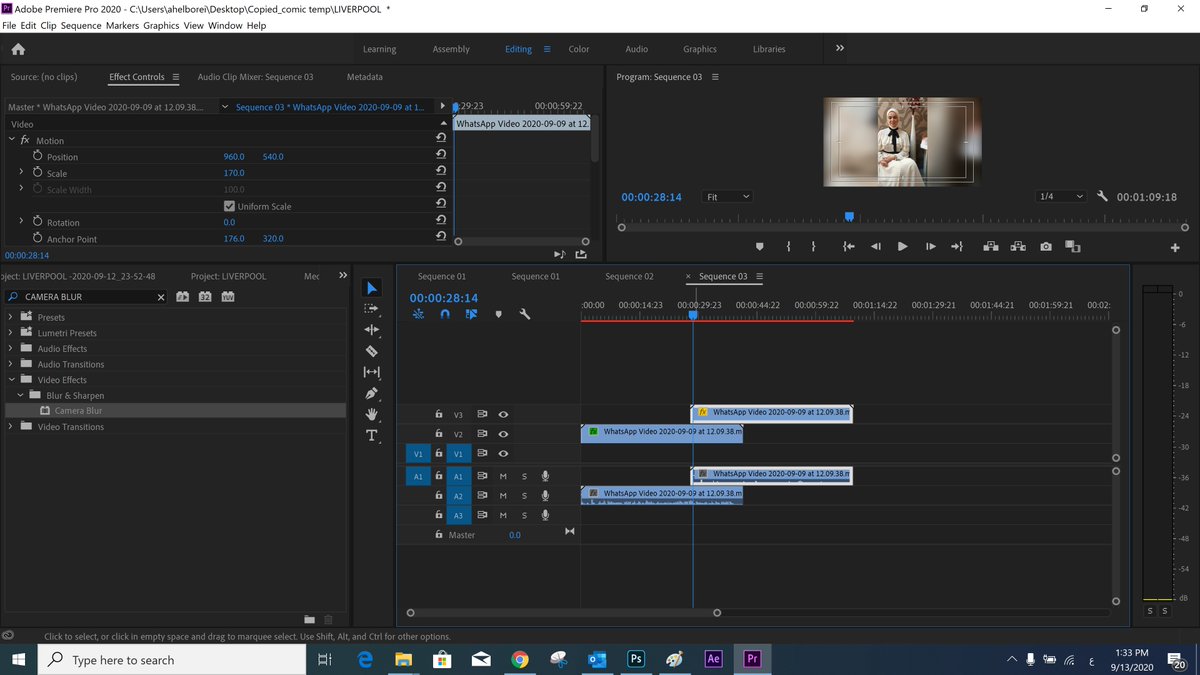Choose the Track Select Forward tool

pos(371,309)
